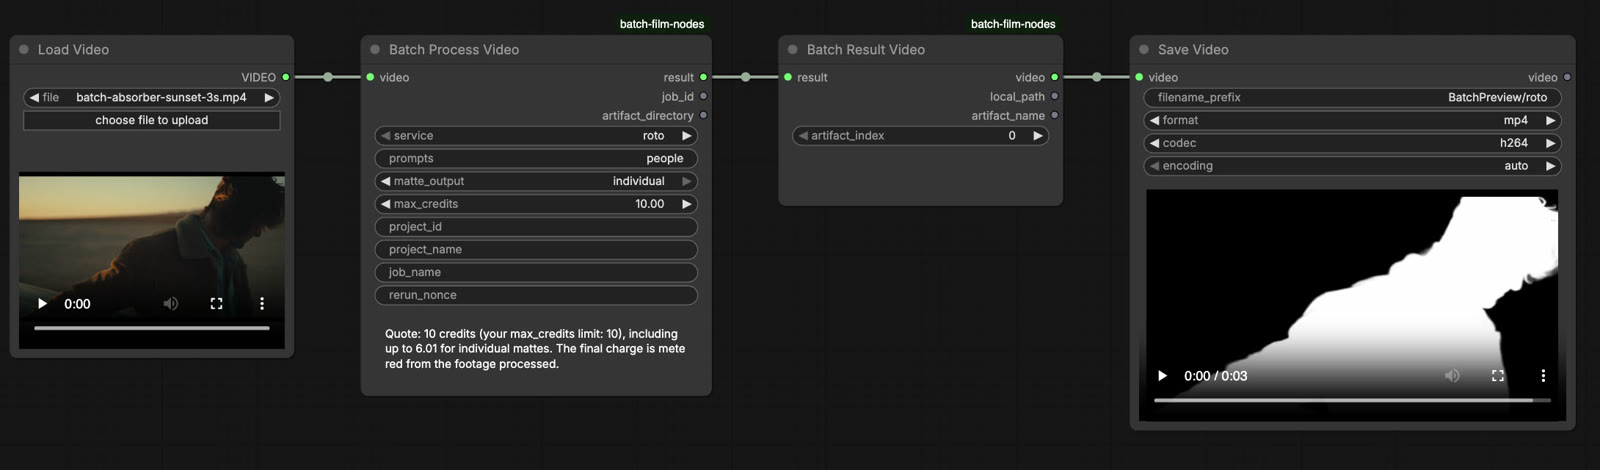Viewport: 1600px width, 470px height.
Task: Select the previous service option arrow
Action: pos(385,135)
